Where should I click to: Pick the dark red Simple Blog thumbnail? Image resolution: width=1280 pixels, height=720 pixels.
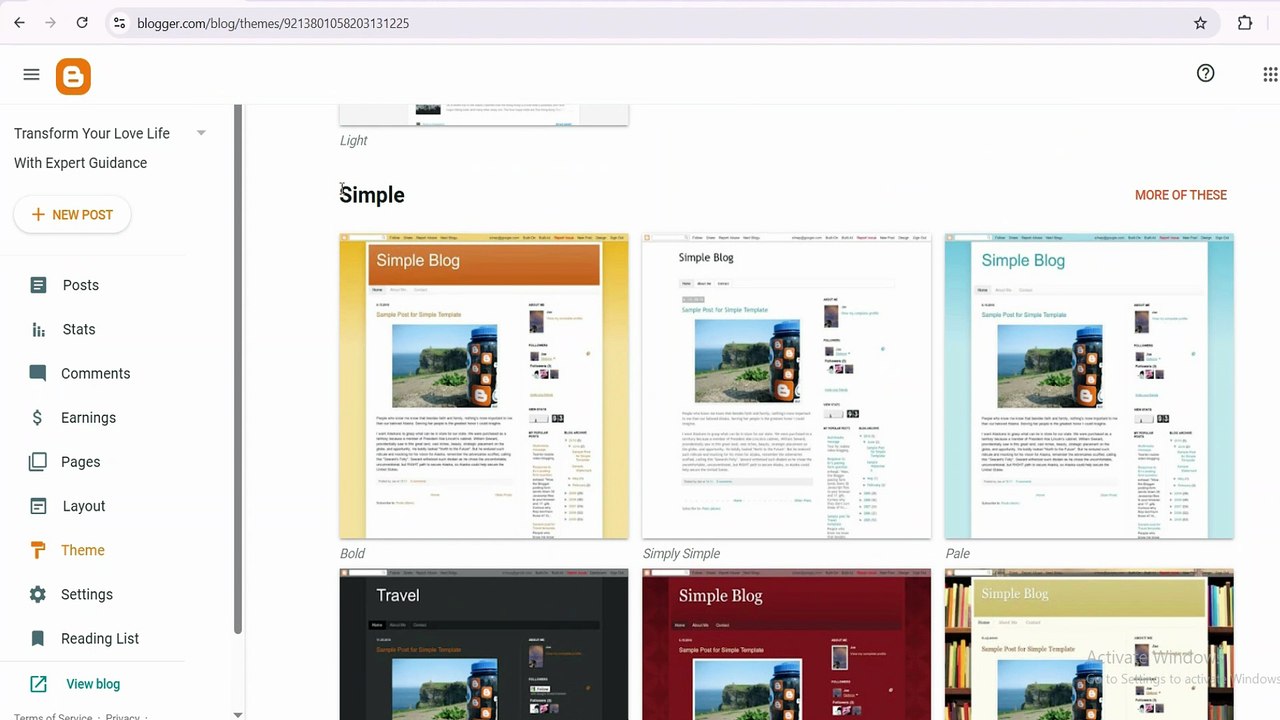click(x=786, y=644)
